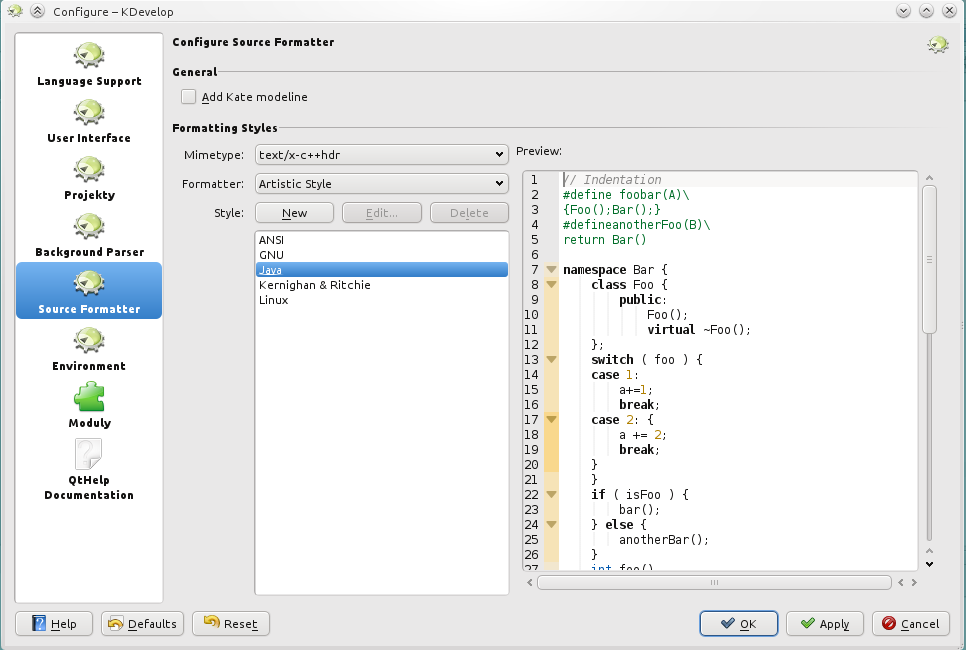Open the Projekty settings page
This screenshot has height=650, width=966.
[89, 178]
